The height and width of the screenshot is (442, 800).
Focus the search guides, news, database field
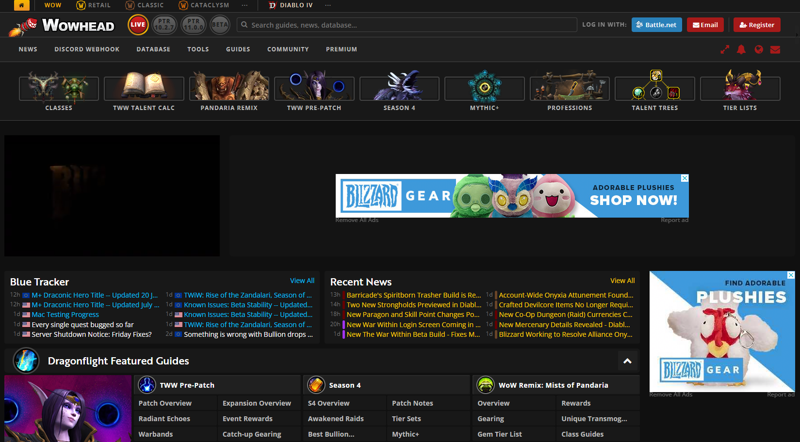tap(407, 24)
